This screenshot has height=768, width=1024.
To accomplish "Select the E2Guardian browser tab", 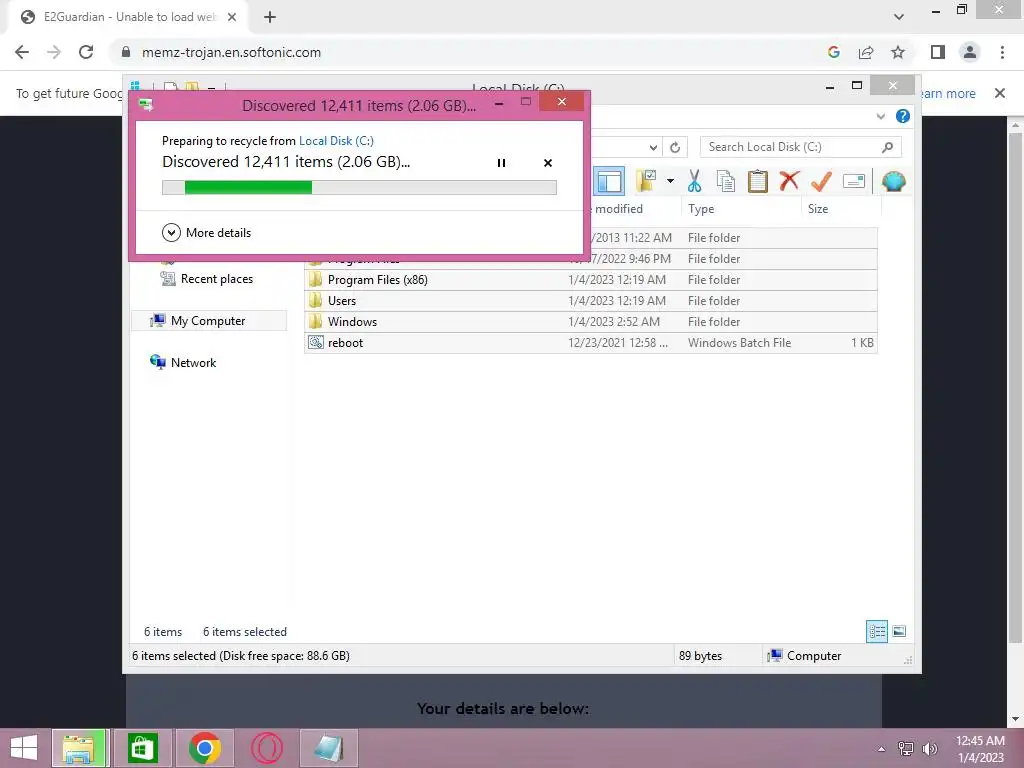I will (x=127, y=18).
